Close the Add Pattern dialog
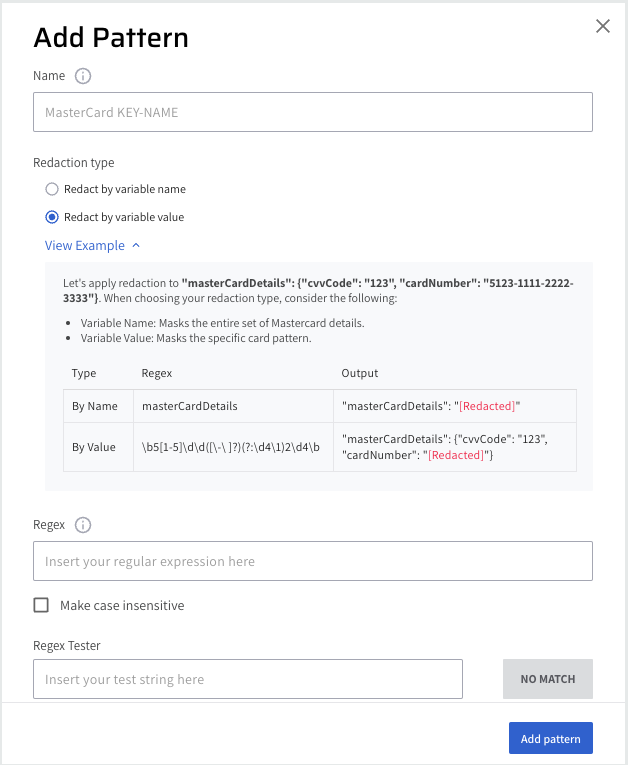 coord(602,27)
